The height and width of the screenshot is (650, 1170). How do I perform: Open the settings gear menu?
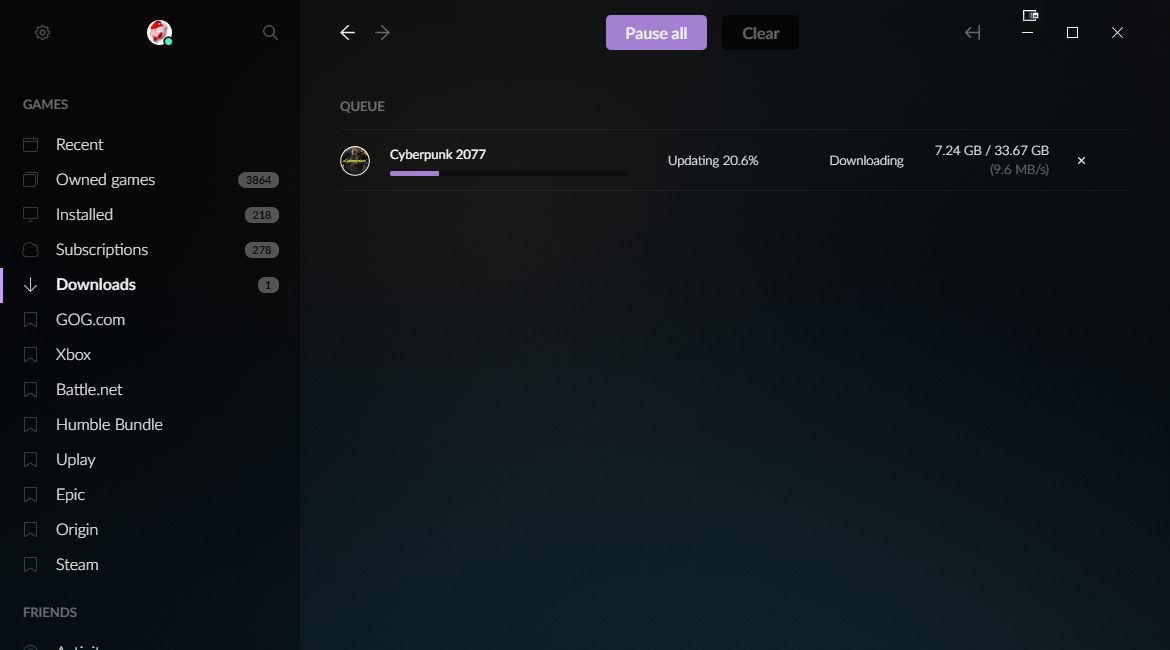tap(43, 32)
